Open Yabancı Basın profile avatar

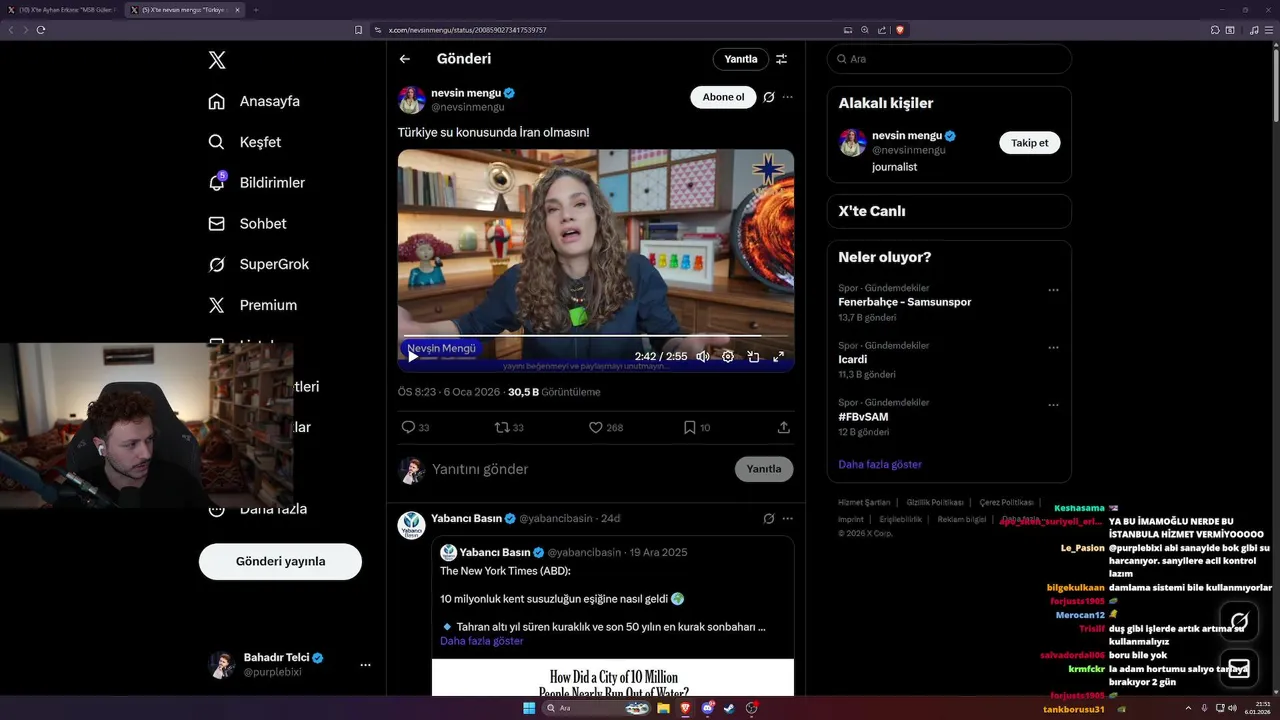point(412,525)
